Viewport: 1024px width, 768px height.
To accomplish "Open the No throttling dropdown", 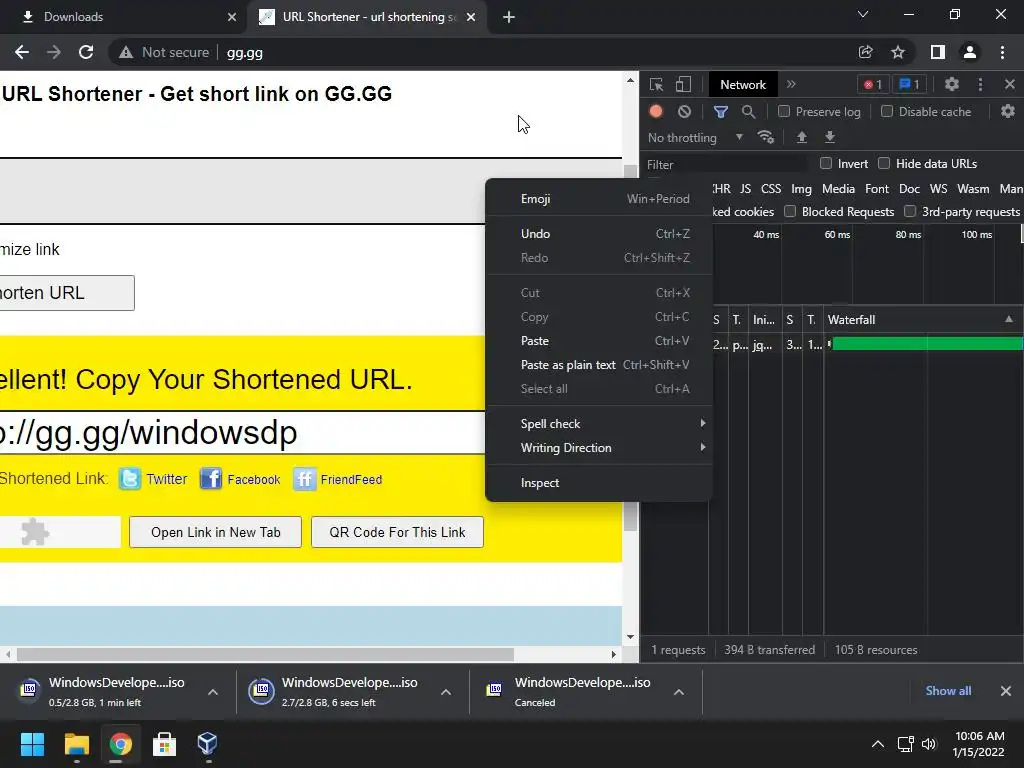I will tap(696, 138).
